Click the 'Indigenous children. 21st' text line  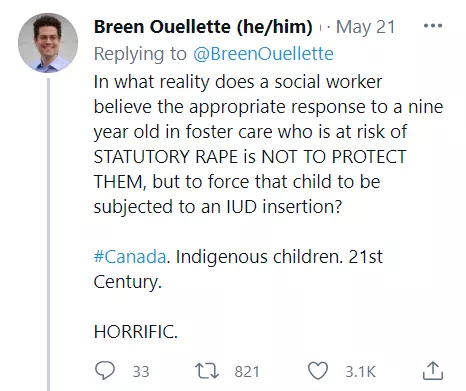[279, 257]
